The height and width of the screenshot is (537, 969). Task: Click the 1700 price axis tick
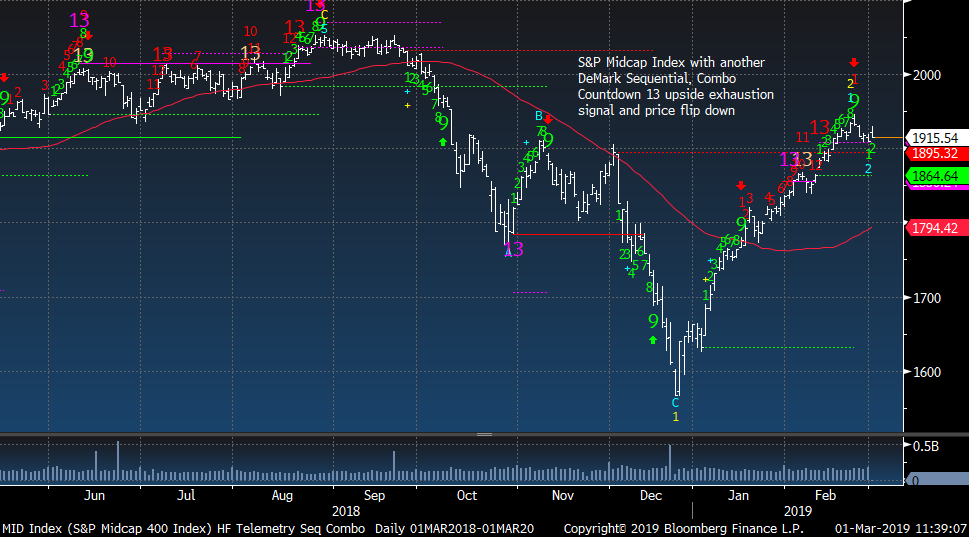[926, 298]
